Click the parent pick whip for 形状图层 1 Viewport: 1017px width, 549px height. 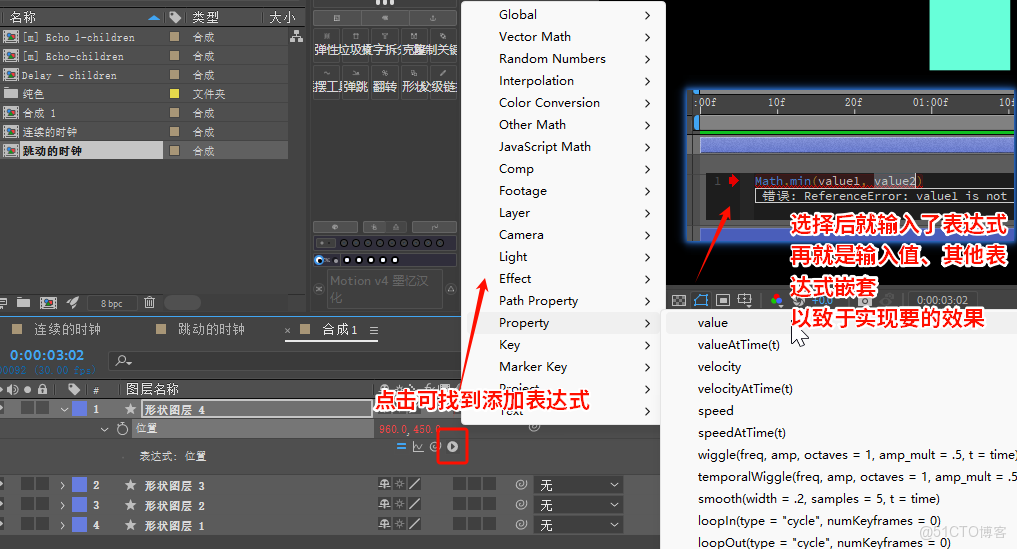tap(521, 524)
